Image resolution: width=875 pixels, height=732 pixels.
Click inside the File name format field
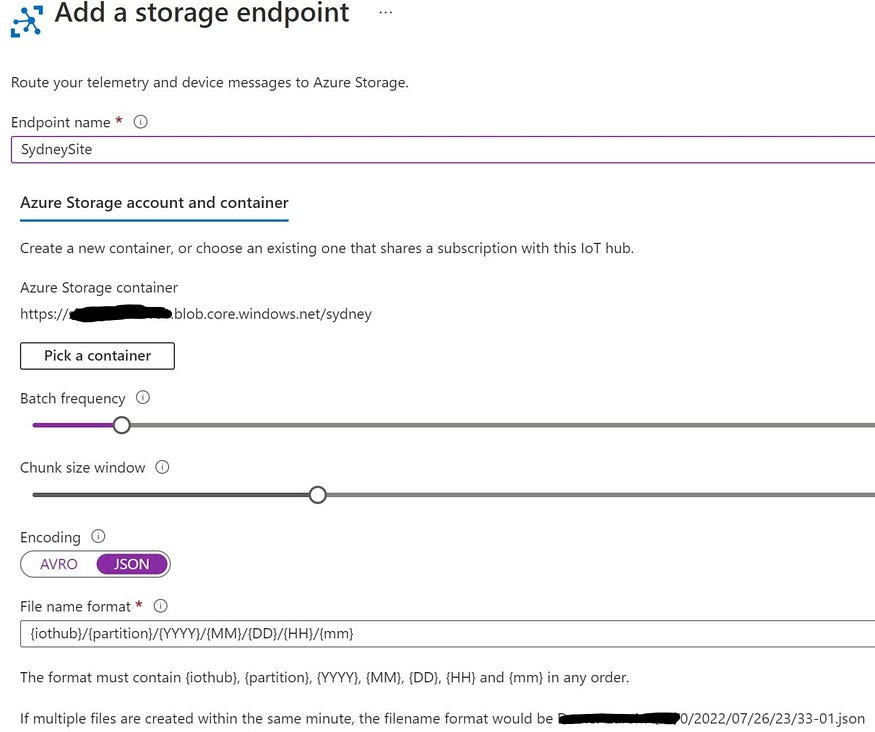pos(447,634)
